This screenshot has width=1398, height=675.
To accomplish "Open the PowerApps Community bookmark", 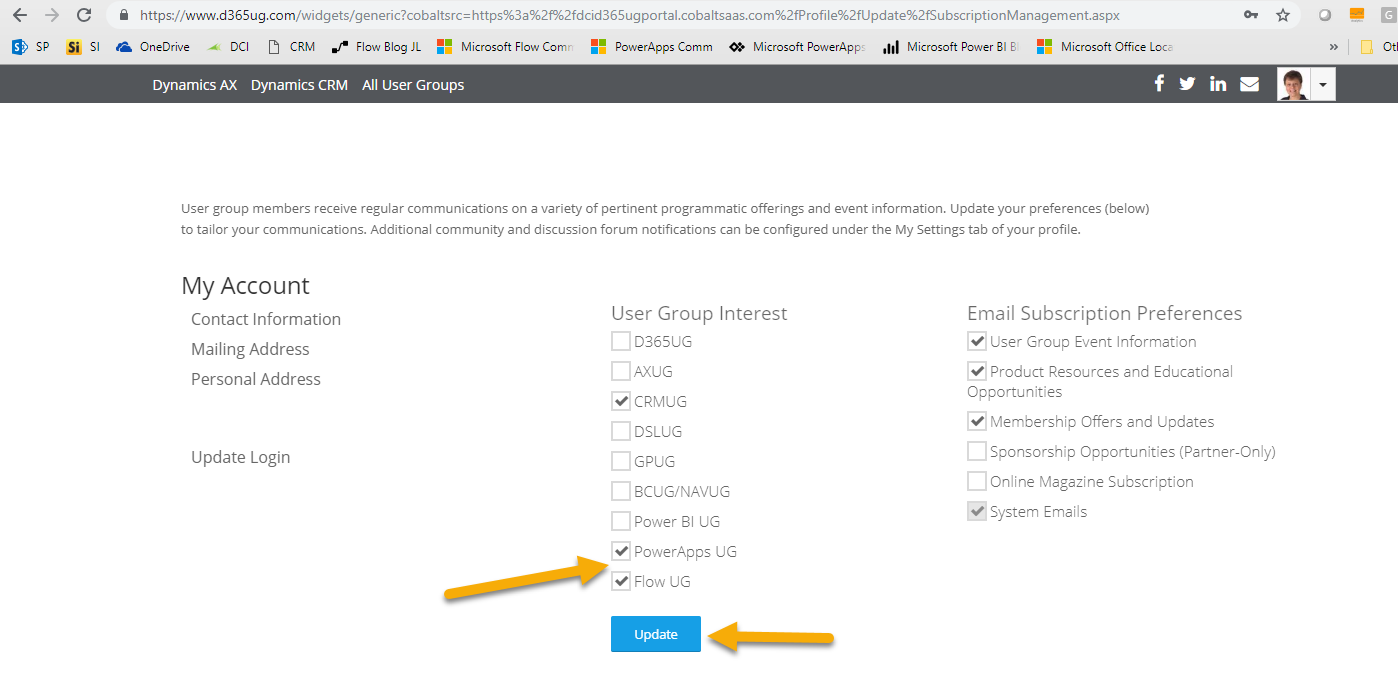I will 651,46.
